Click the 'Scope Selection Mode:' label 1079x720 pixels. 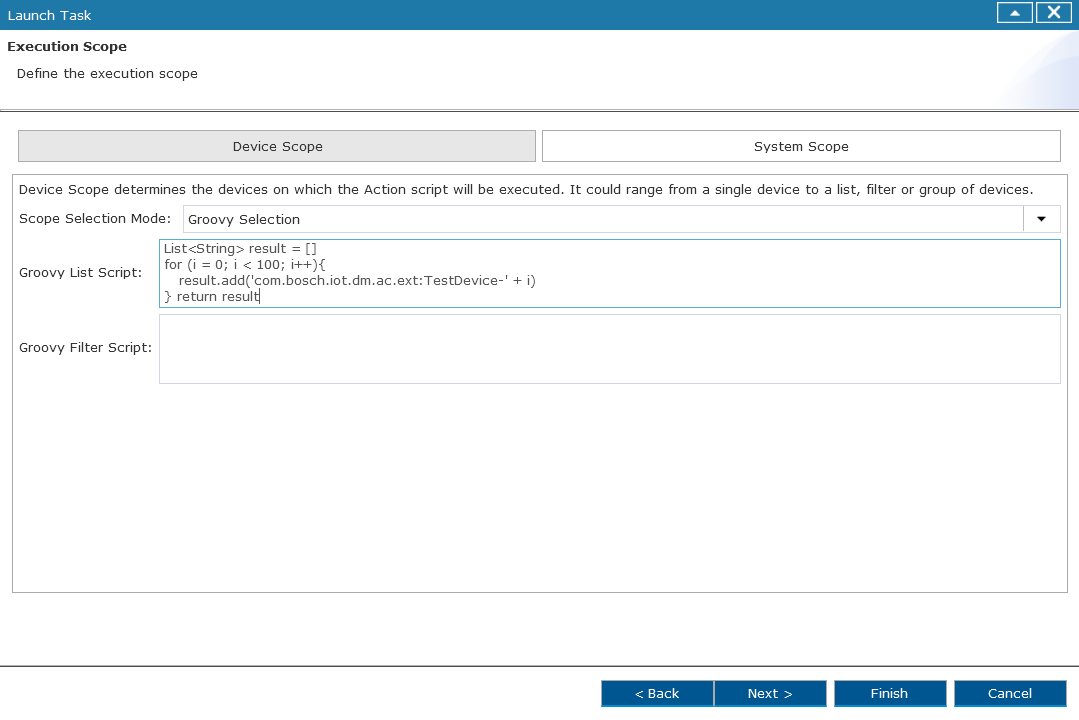click(x=95, y=218)
